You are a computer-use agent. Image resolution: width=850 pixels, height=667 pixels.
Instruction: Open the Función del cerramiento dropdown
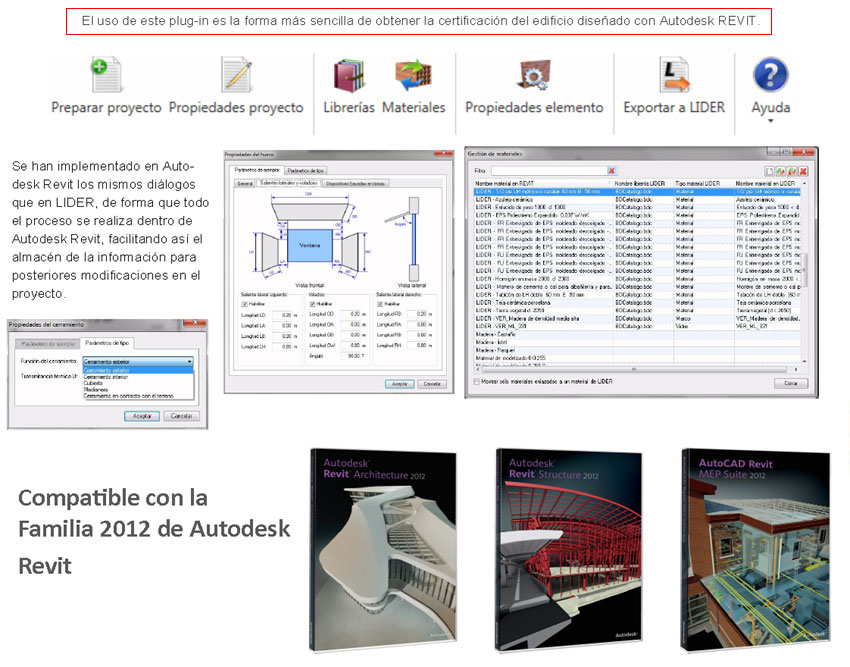coord(138,361)
